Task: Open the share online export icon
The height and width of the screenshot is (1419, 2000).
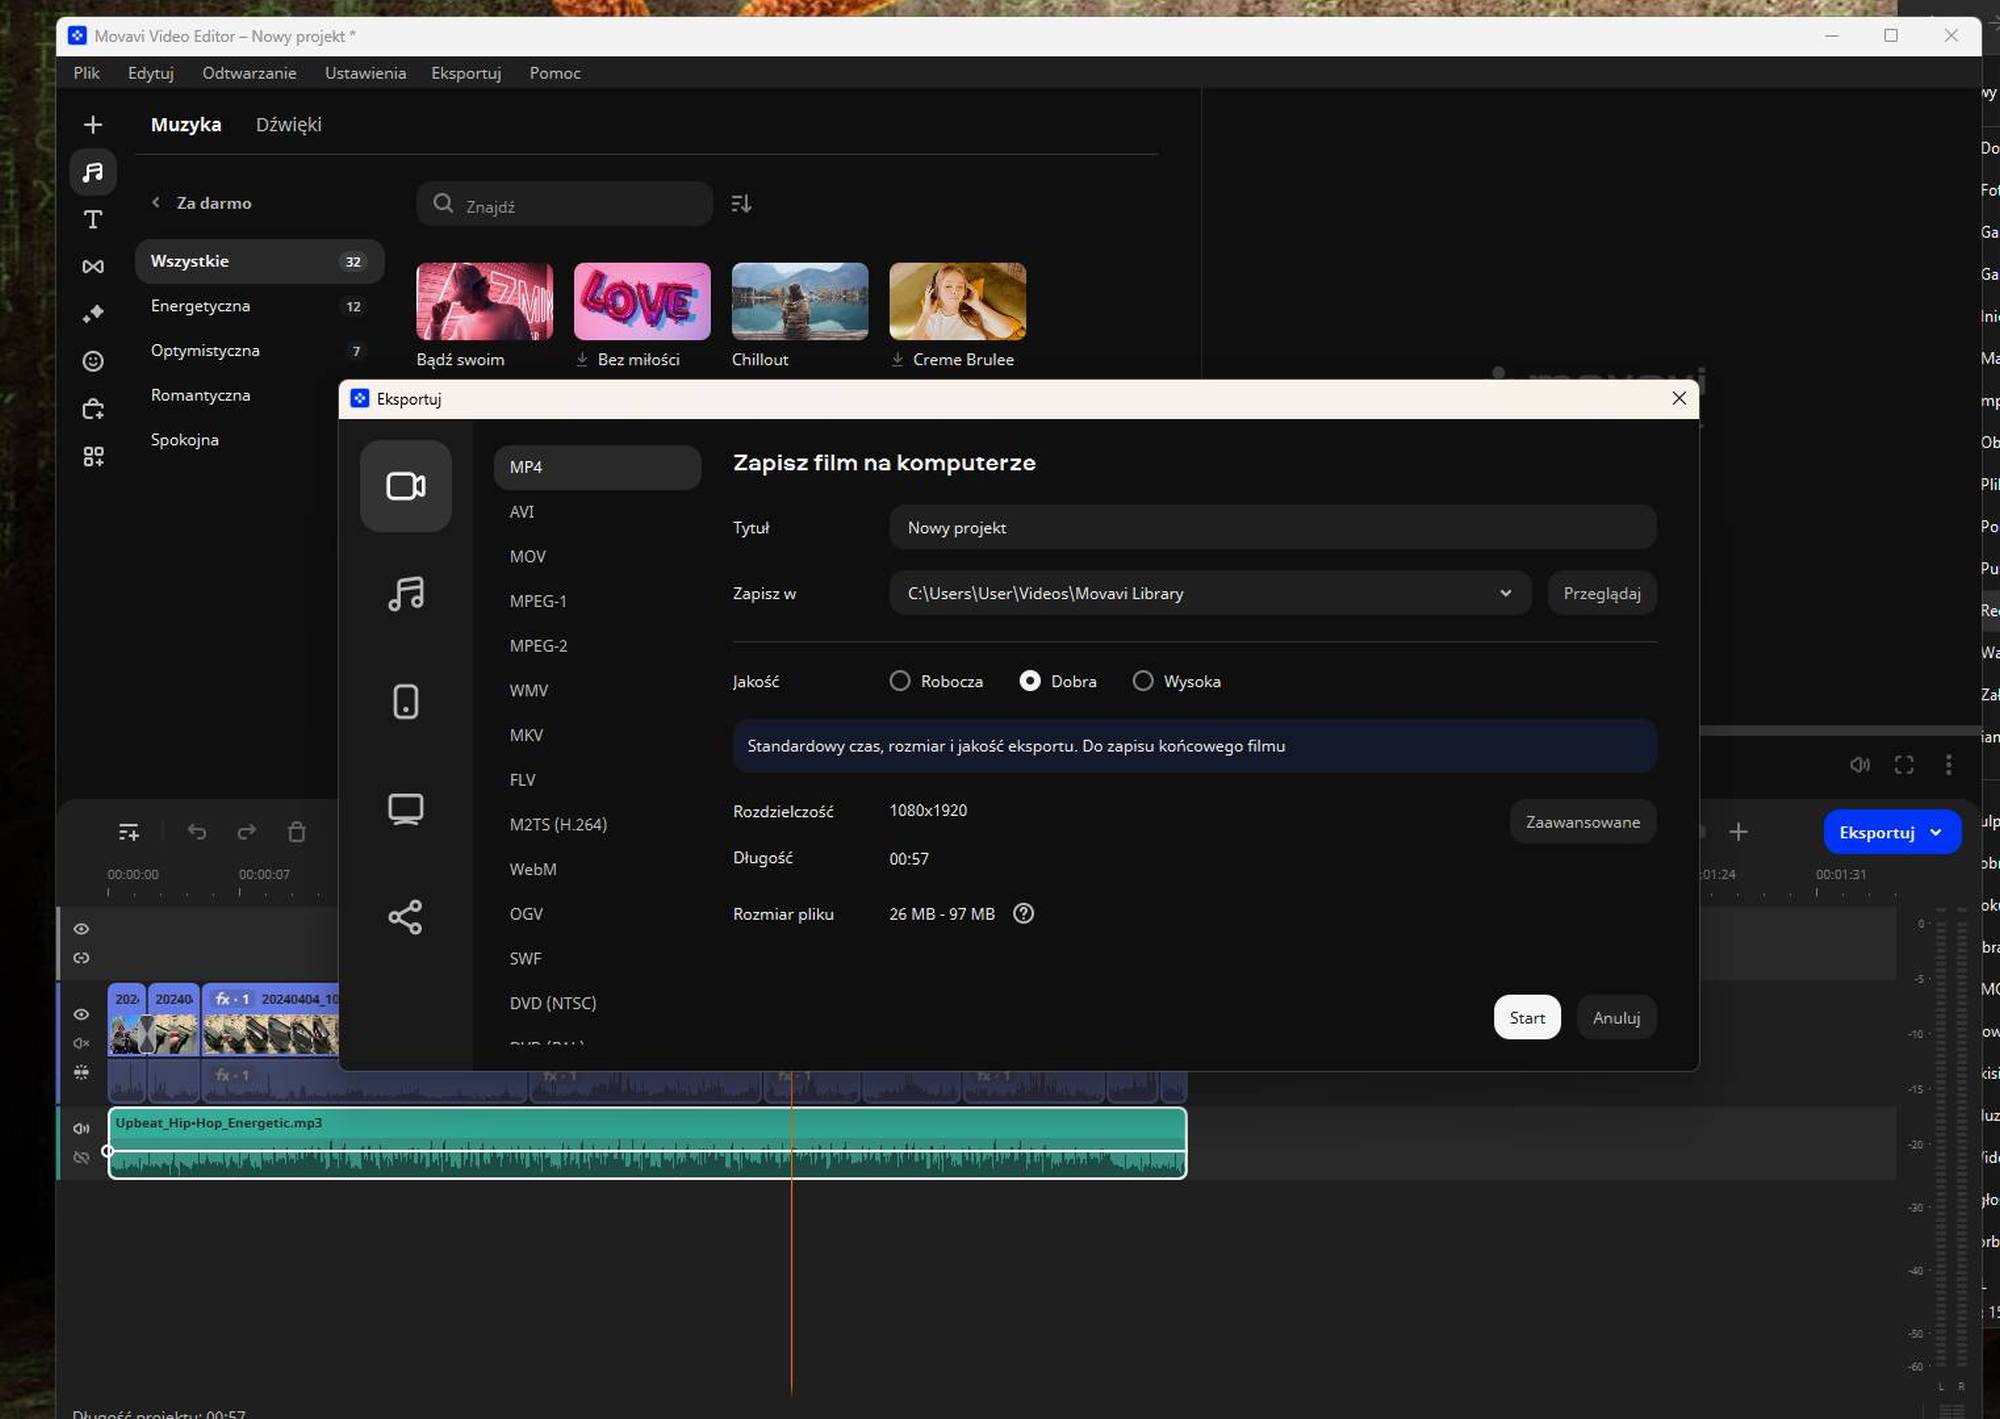Action: coord(406,916)
